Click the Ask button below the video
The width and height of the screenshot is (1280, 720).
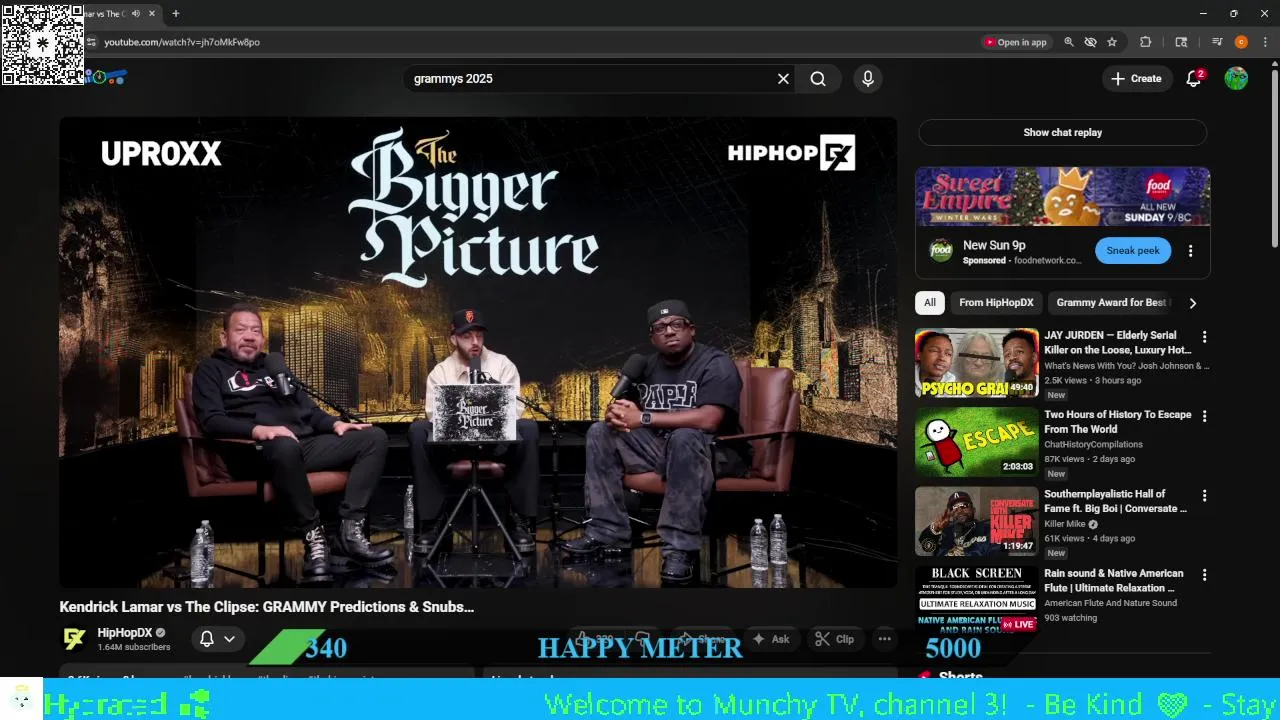tap(770, 639)
